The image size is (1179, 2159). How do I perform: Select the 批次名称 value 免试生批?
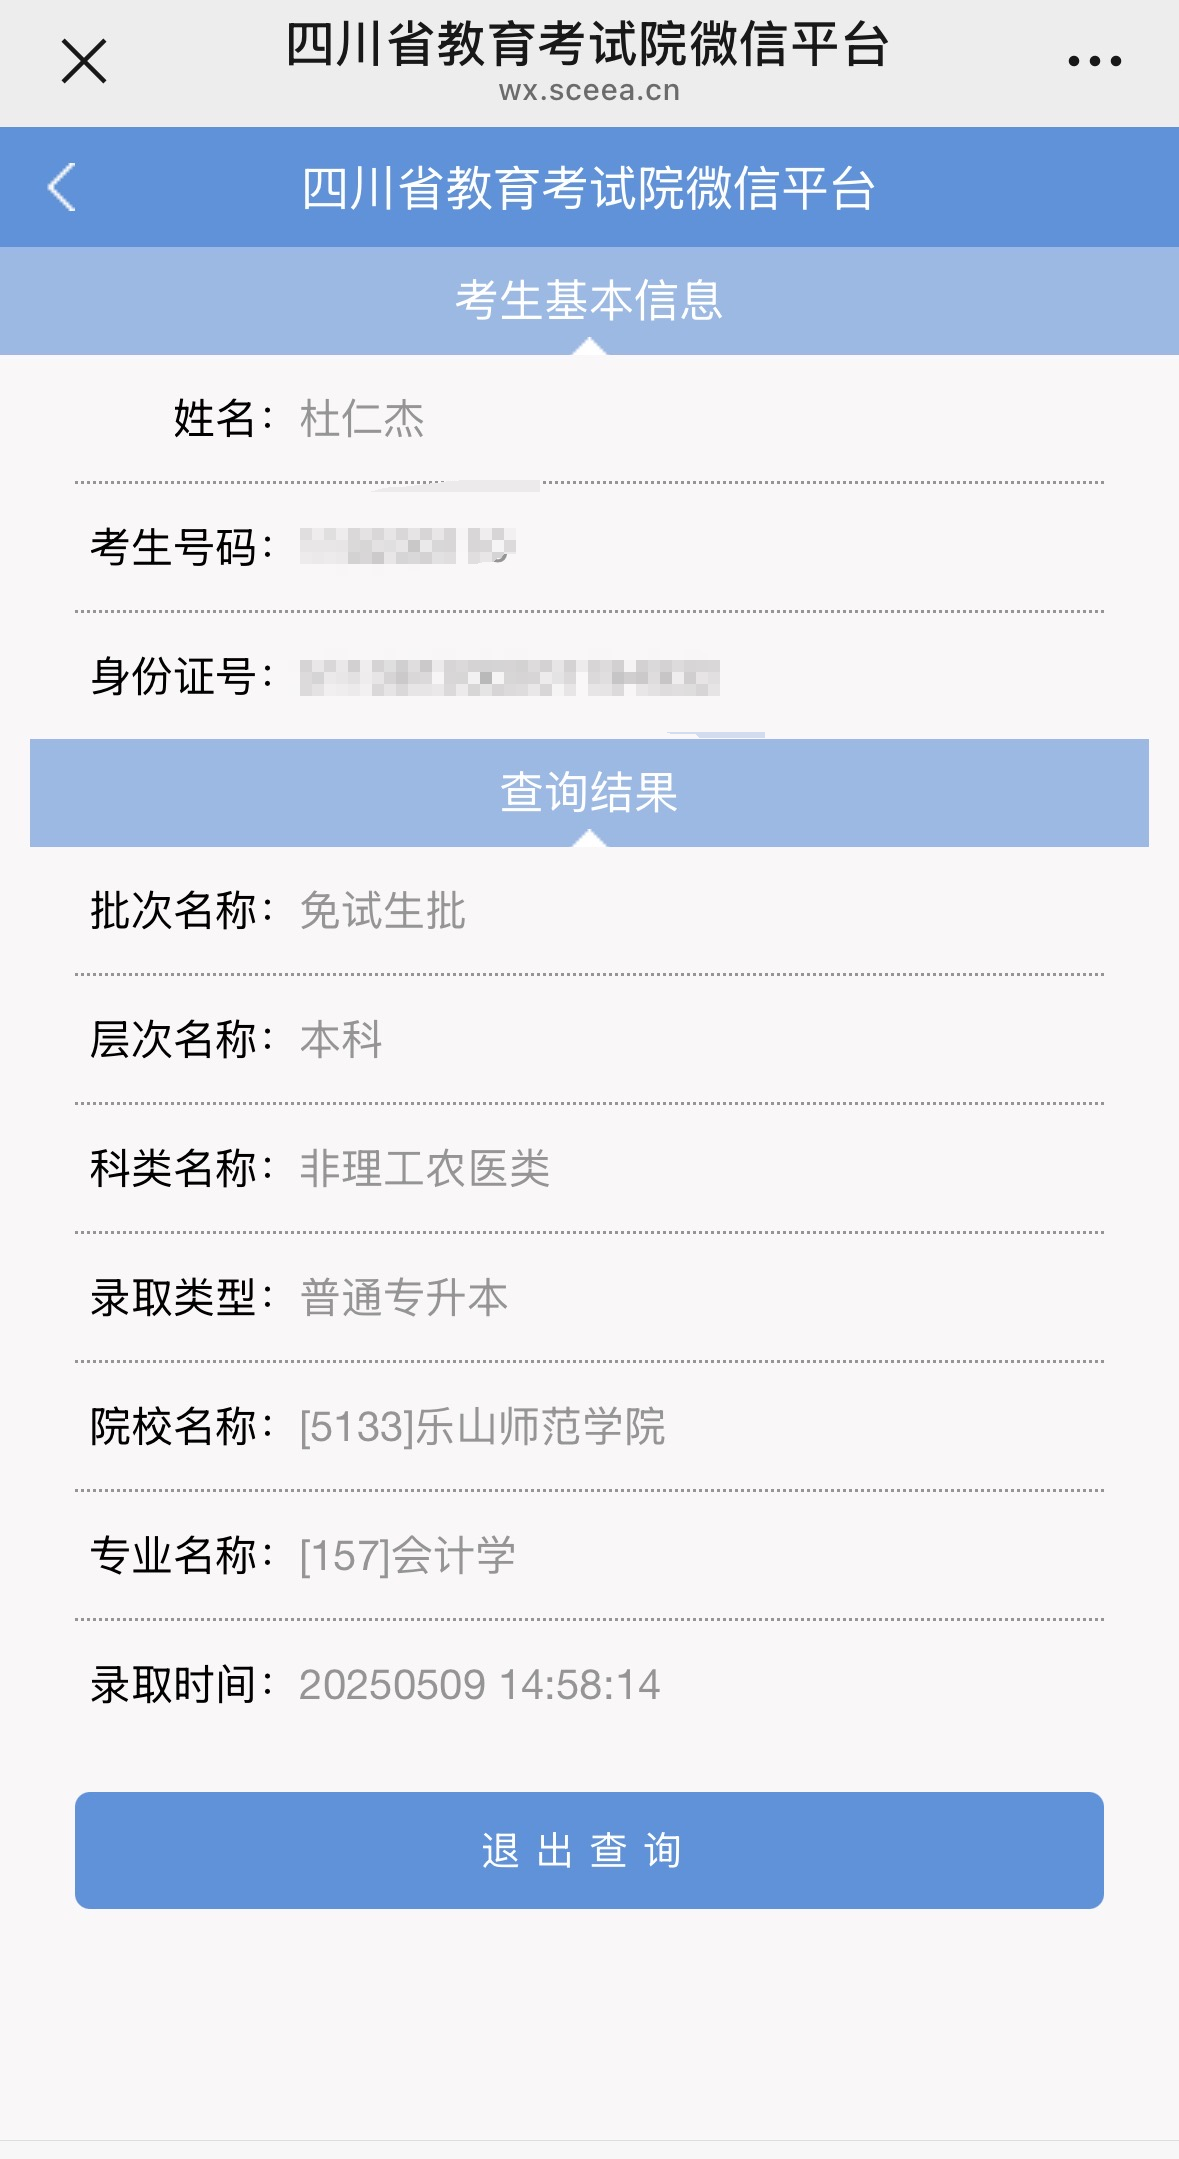(383, 911)
